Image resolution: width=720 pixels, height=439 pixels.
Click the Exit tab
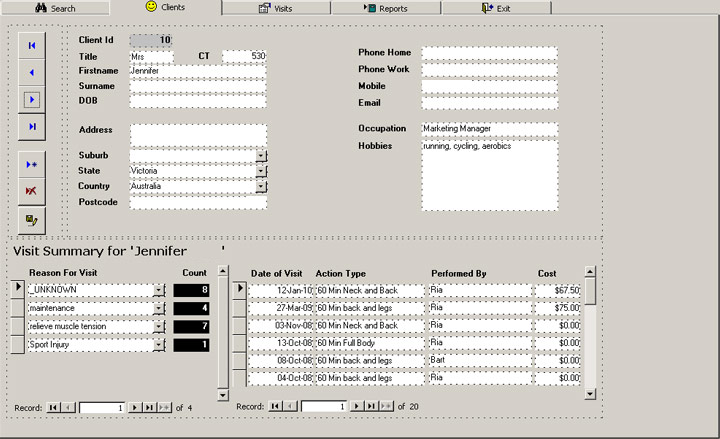click(x=497, y=8)
